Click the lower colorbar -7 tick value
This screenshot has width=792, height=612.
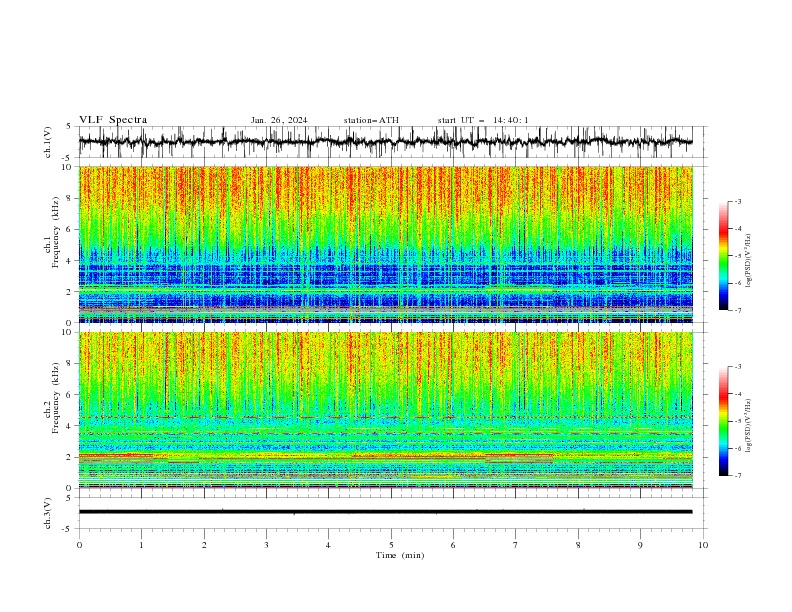pos(738,476)
